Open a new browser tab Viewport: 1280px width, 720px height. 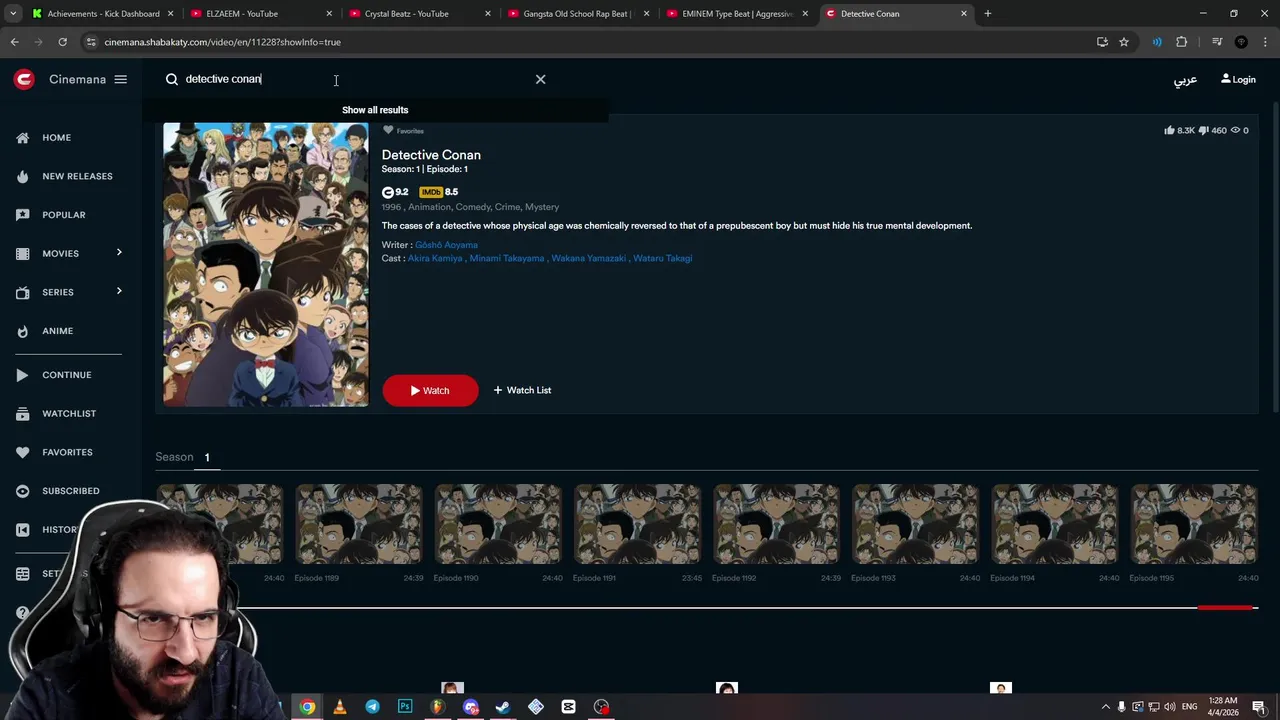(x=987, y=14)
